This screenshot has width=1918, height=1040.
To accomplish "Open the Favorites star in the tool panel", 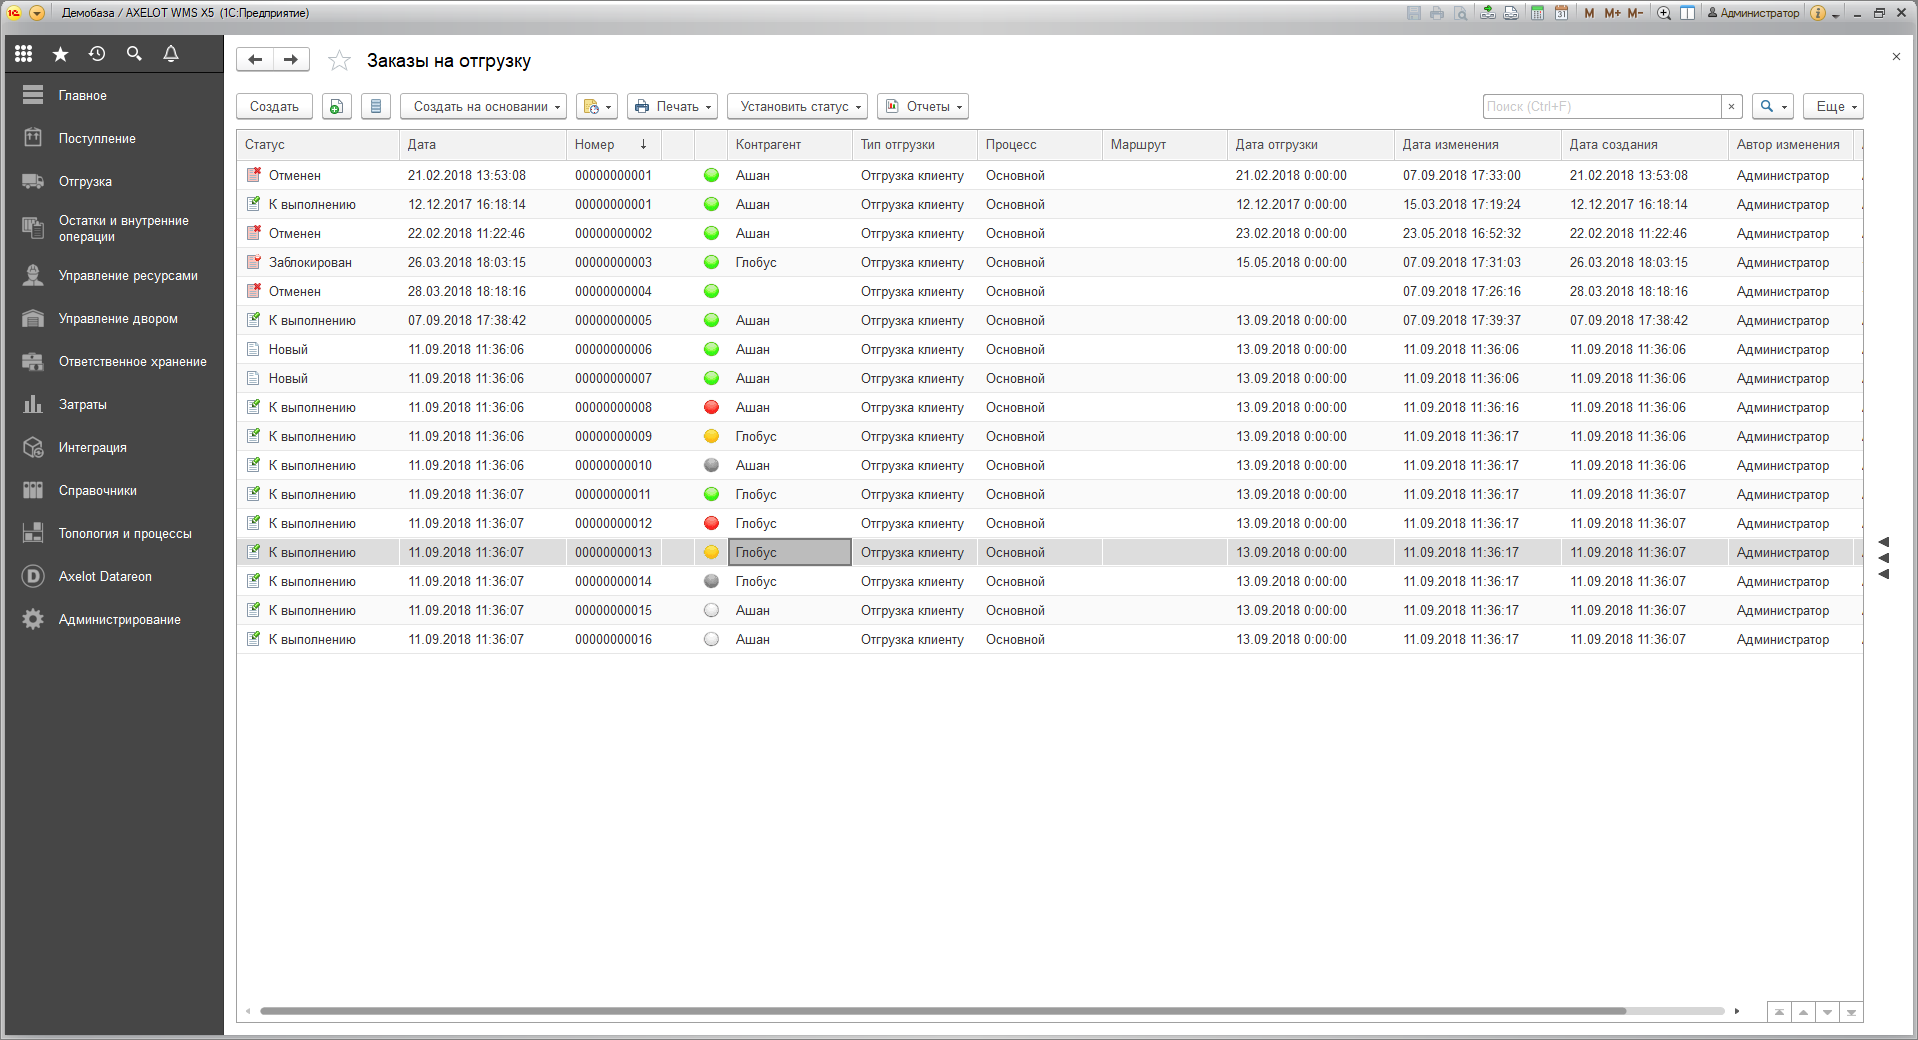I will (60, 54).
